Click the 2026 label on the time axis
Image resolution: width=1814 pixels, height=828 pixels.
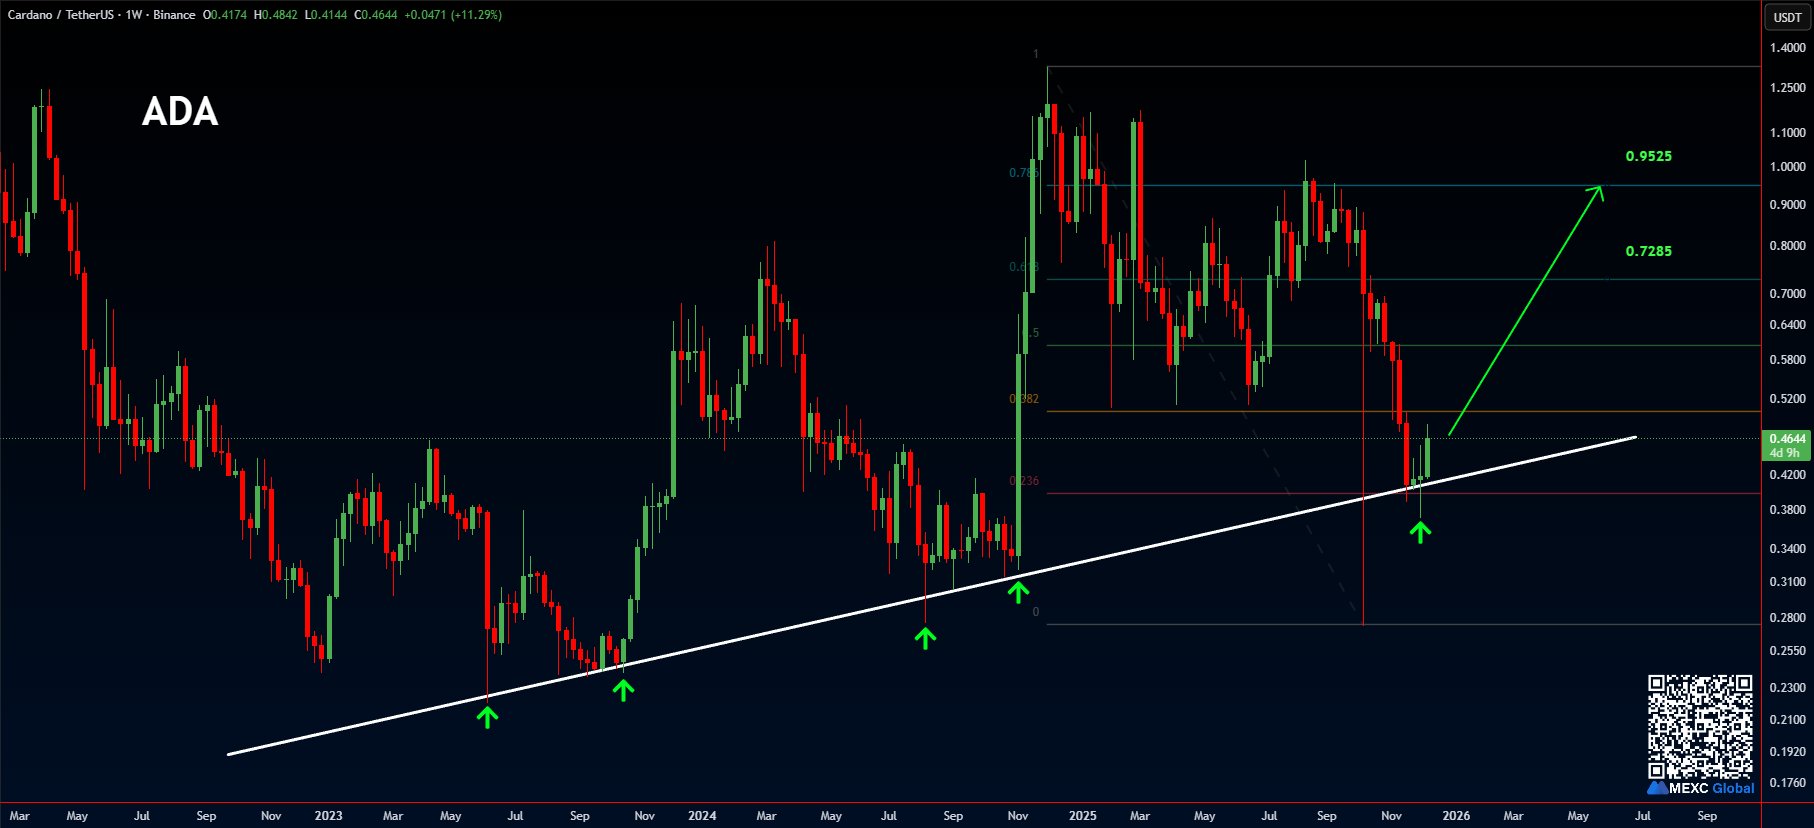[x=1456, y=816]
